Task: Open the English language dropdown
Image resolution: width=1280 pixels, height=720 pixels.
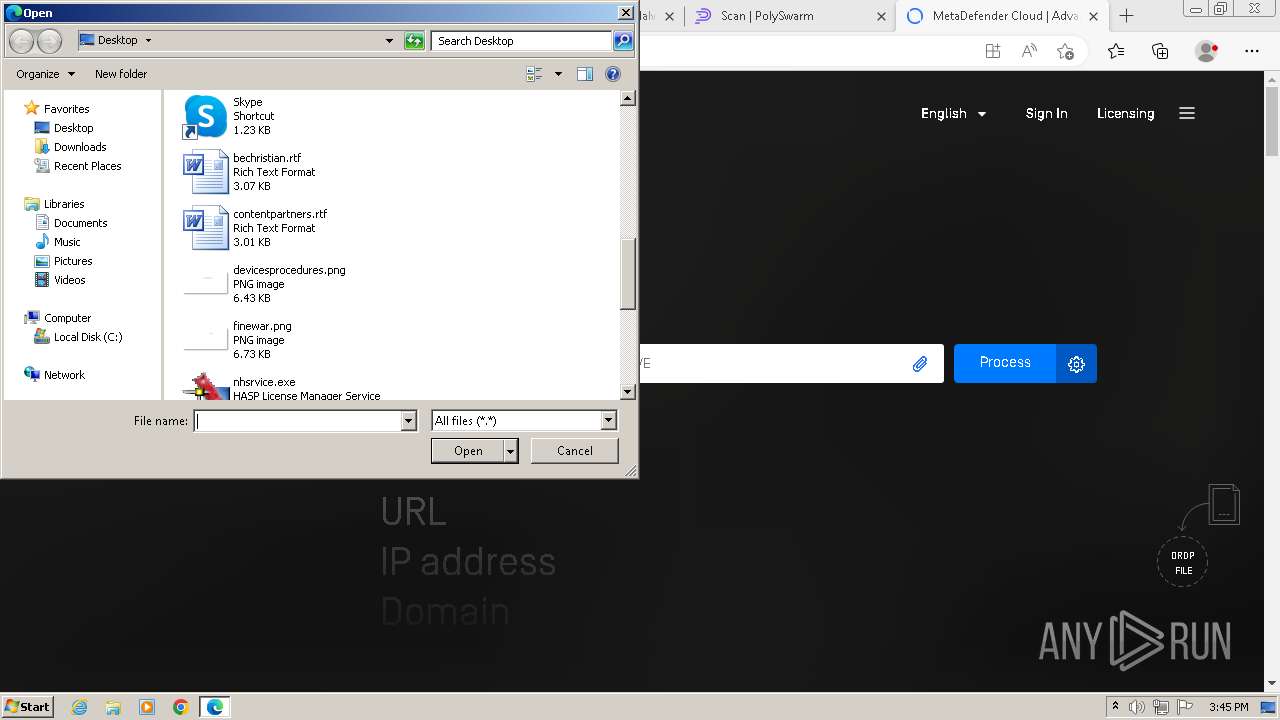Action: [953, 113]
